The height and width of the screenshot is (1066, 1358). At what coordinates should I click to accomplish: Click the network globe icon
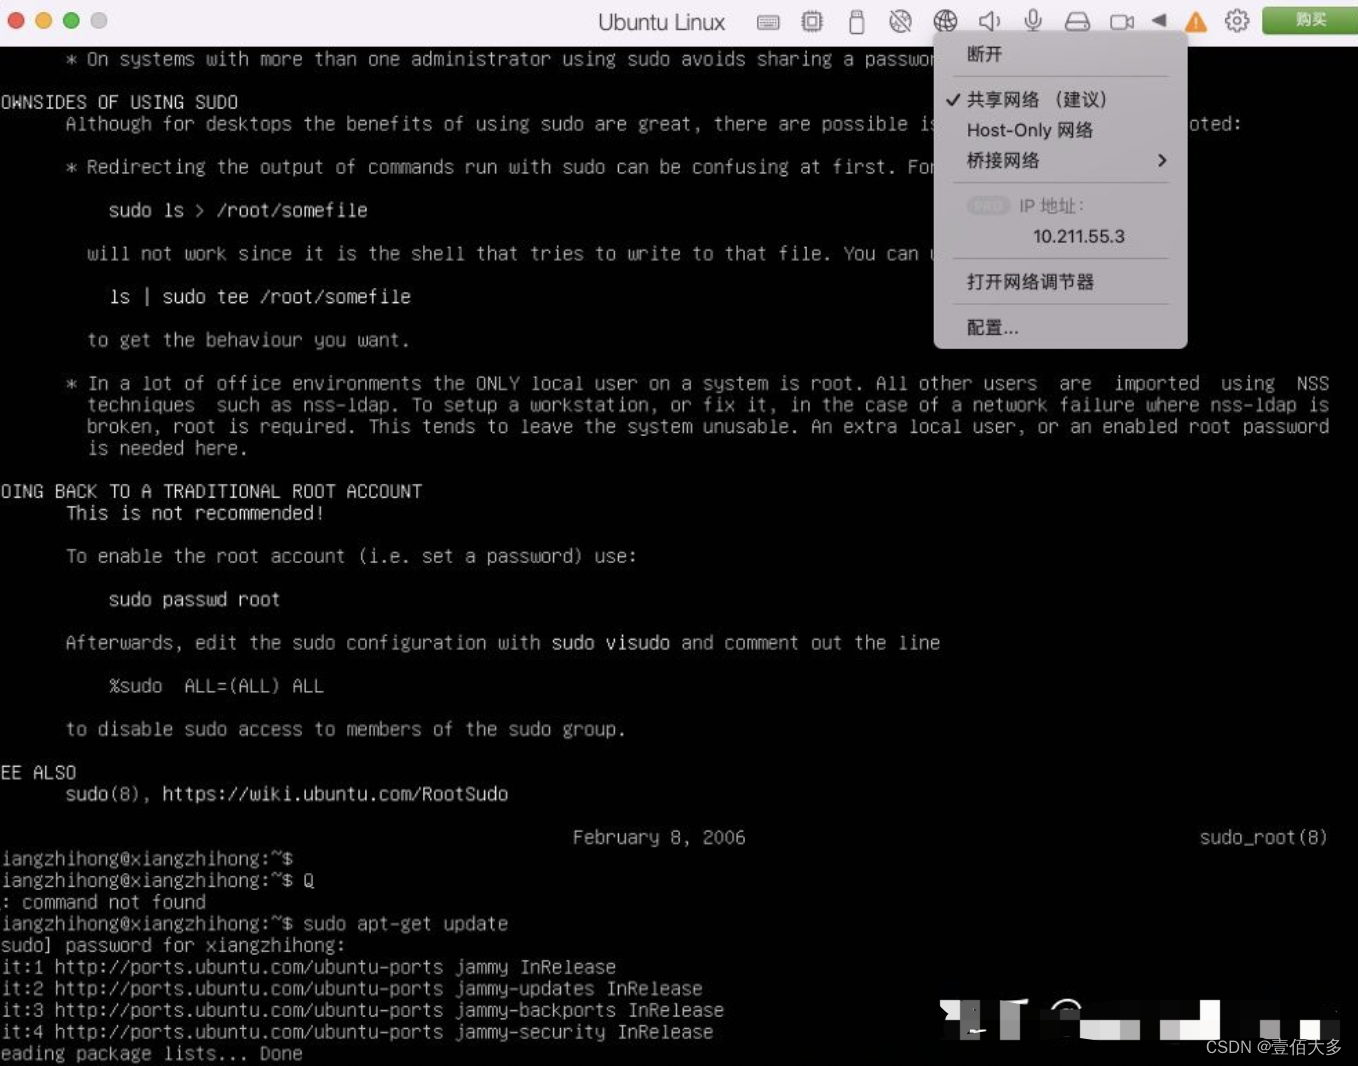[945, 21]
